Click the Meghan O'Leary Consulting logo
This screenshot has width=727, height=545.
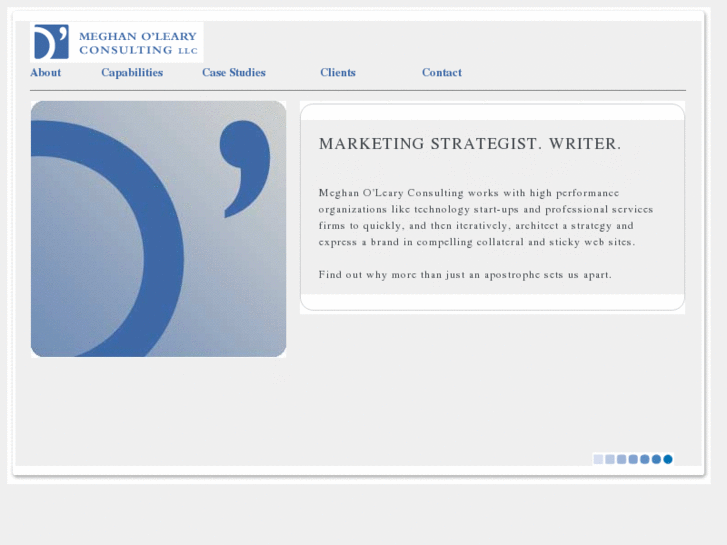tap(116, 42)
